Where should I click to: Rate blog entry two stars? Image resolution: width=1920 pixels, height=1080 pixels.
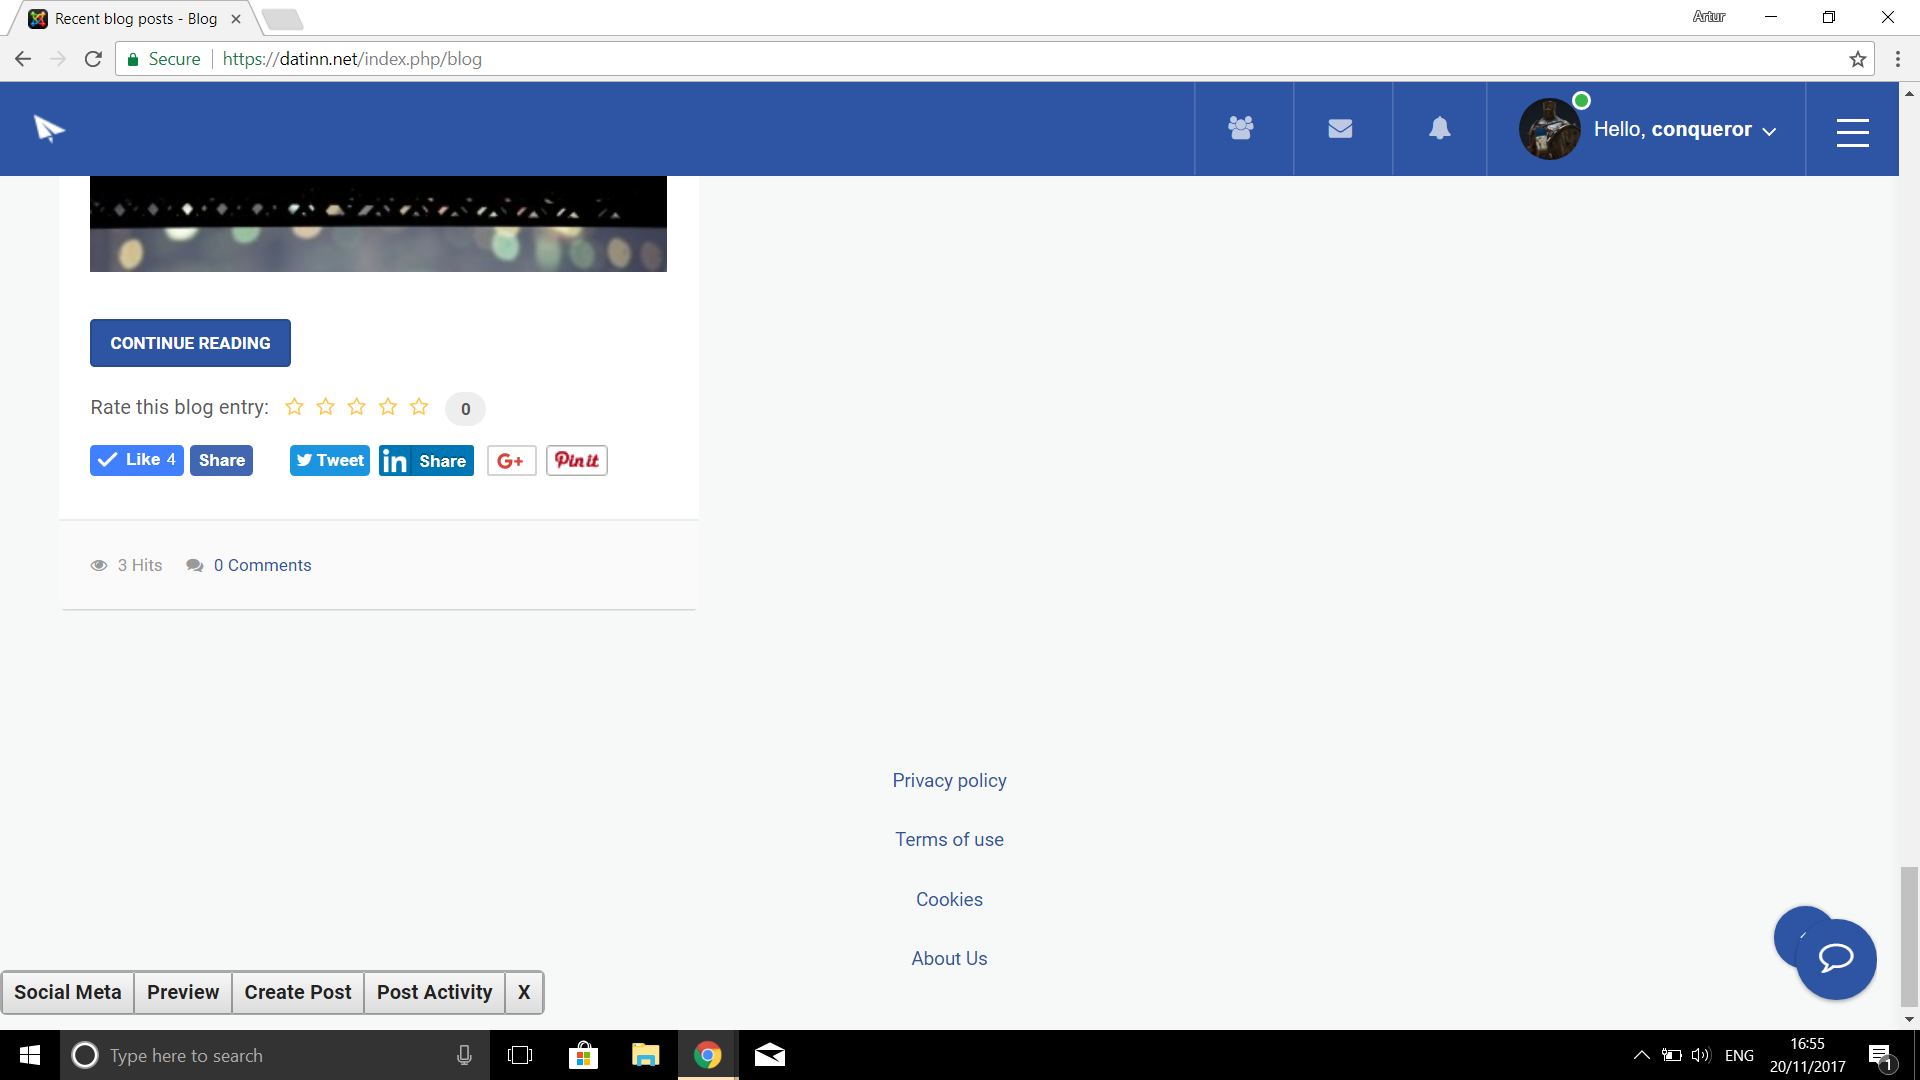325,407
